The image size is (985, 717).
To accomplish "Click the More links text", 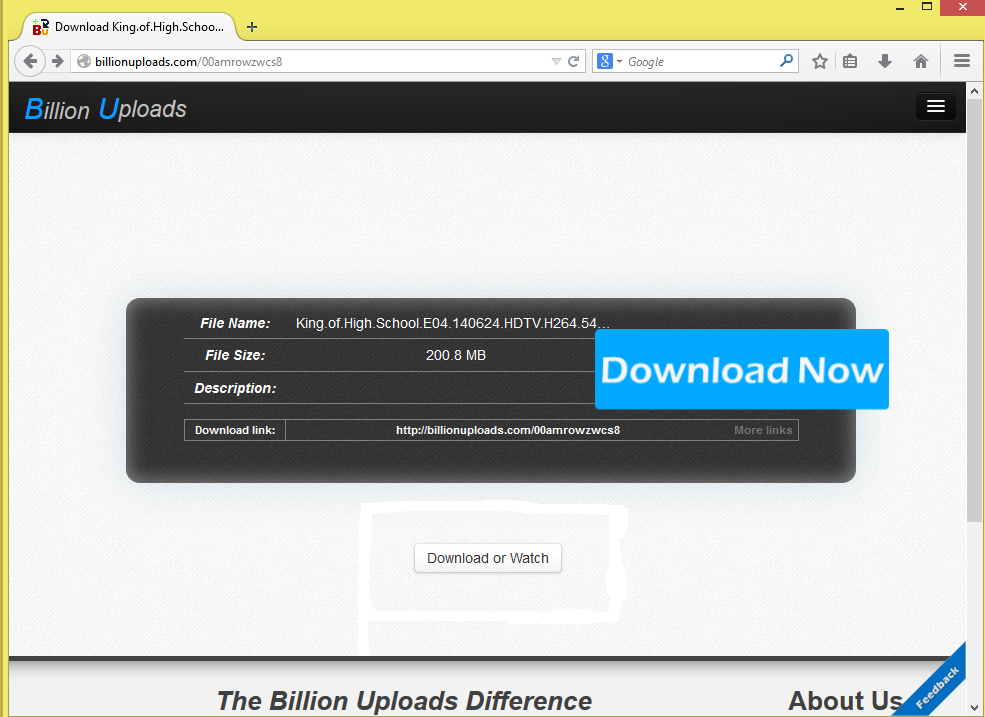I will point(763,430).
